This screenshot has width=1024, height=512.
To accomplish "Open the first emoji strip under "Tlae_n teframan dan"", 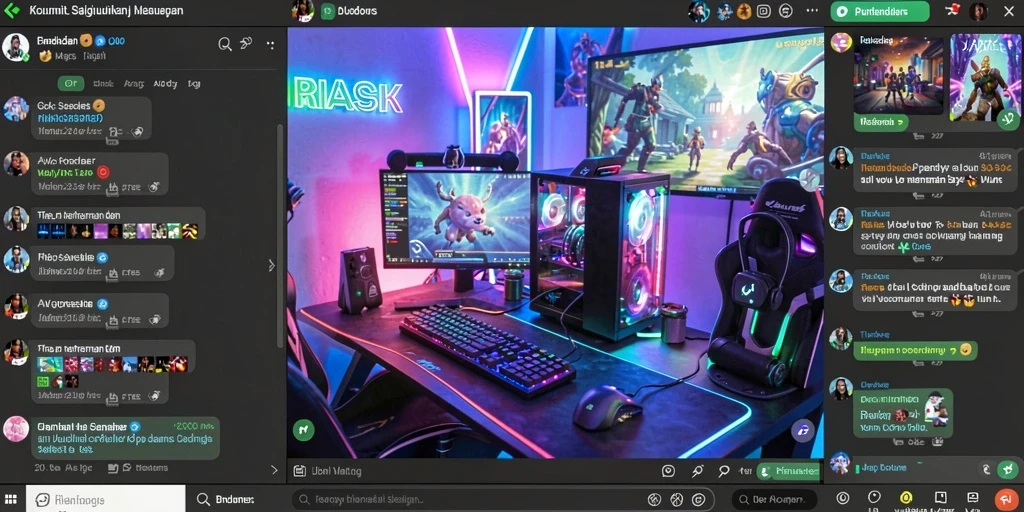I will [118, 231].
